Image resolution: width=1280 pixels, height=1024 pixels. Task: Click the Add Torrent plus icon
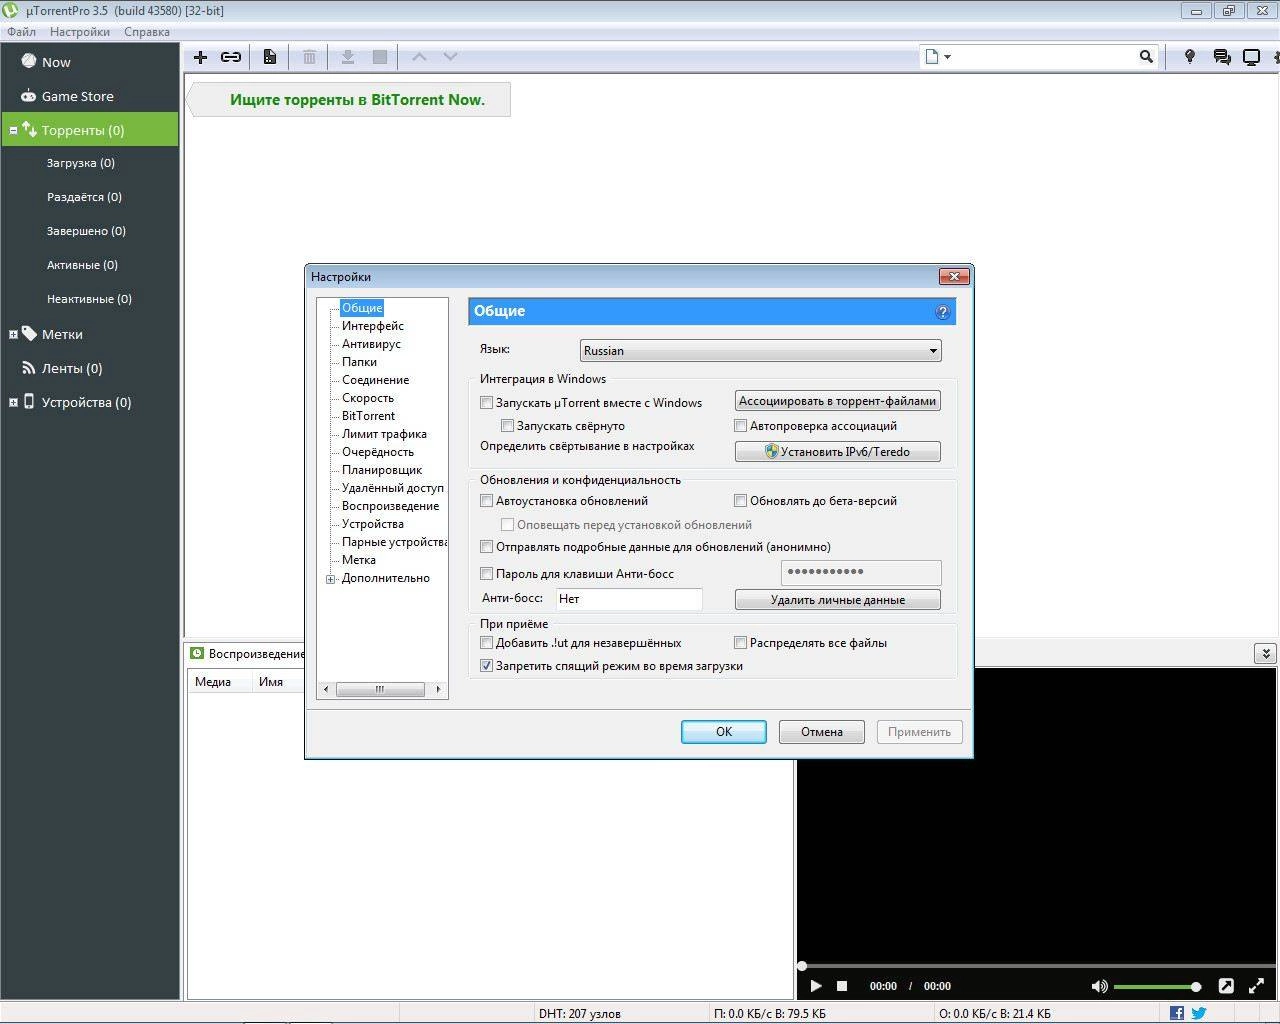coord(199,56)
